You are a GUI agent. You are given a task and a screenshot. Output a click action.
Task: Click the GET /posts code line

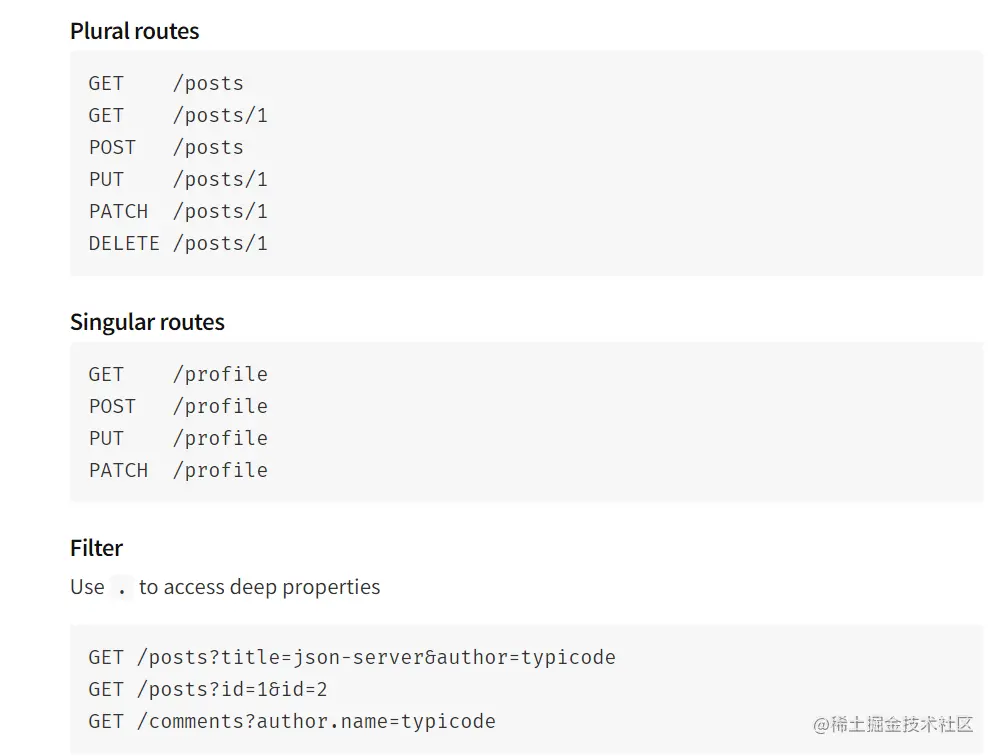tap(166, 83)
